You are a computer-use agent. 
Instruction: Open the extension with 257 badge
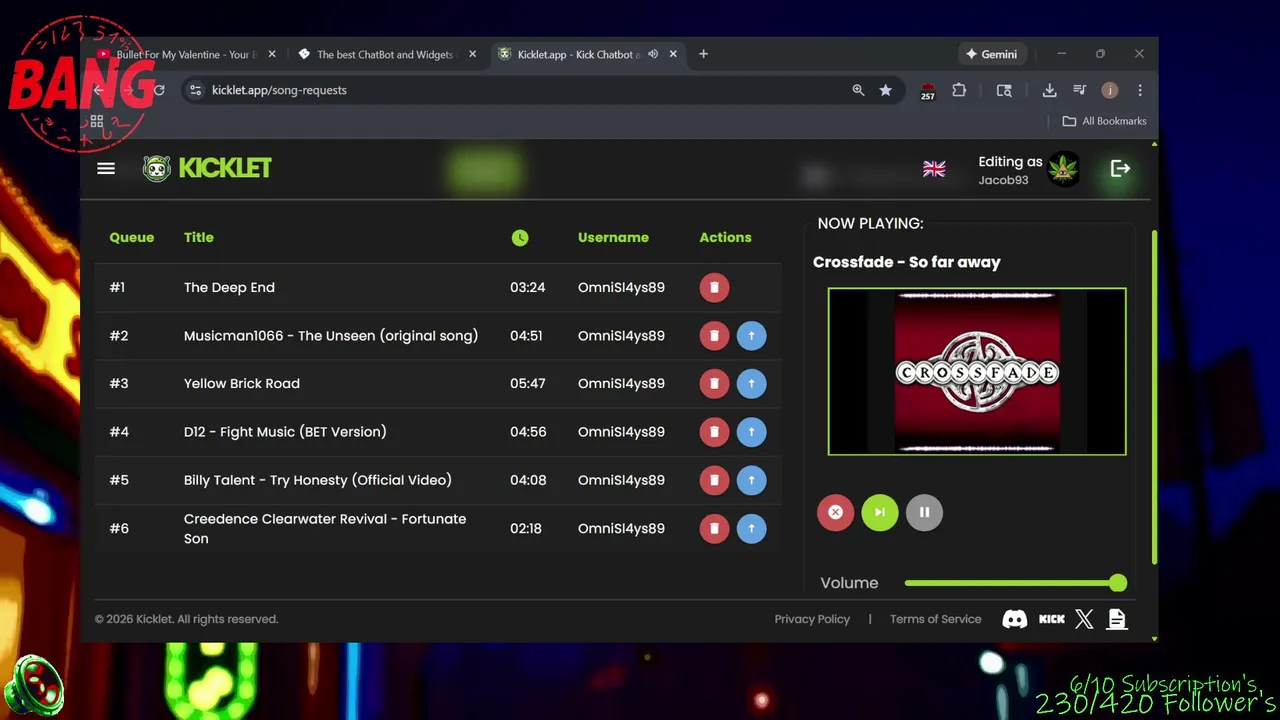tap(928, 91)
